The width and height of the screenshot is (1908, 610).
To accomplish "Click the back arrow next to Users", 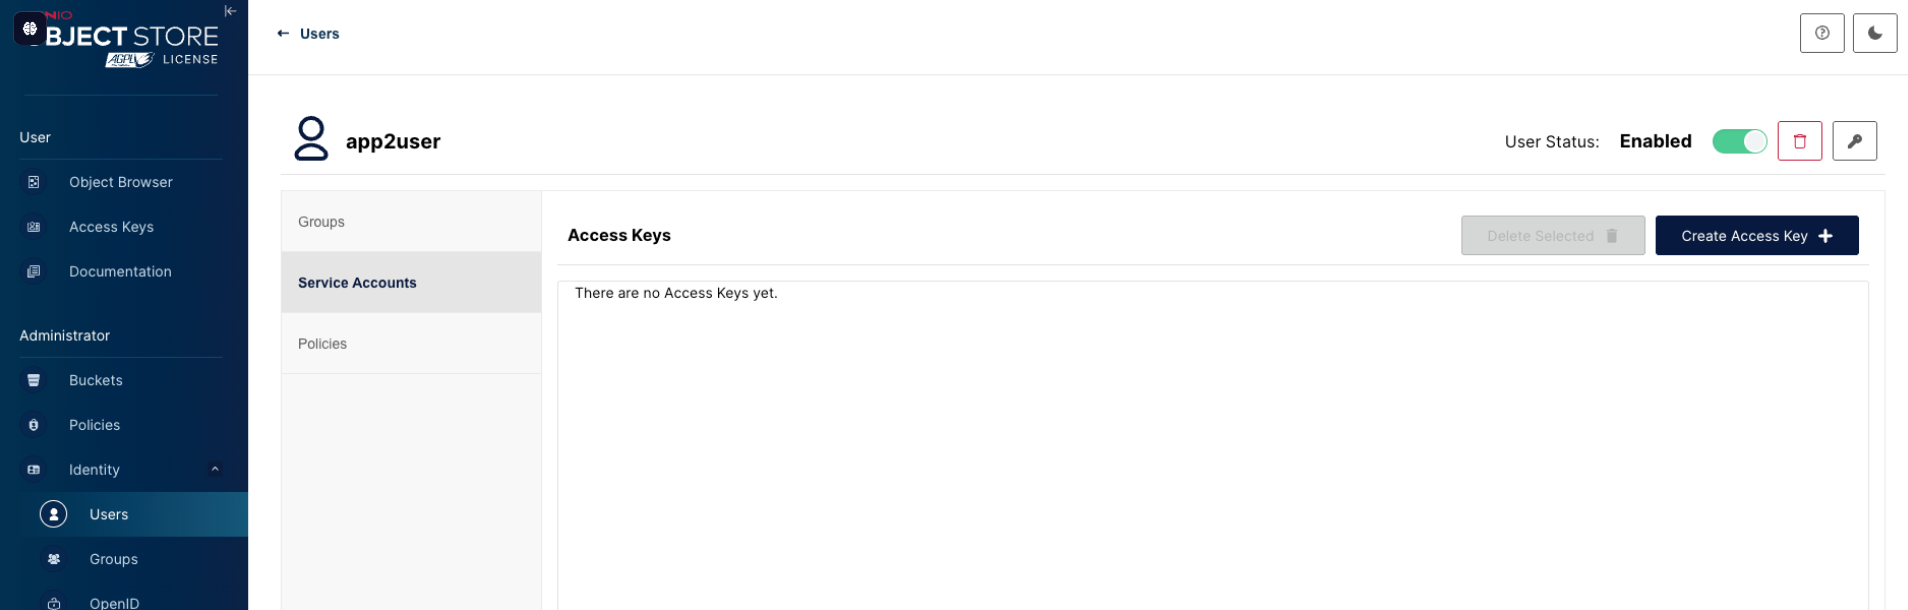I will [283, 33].
